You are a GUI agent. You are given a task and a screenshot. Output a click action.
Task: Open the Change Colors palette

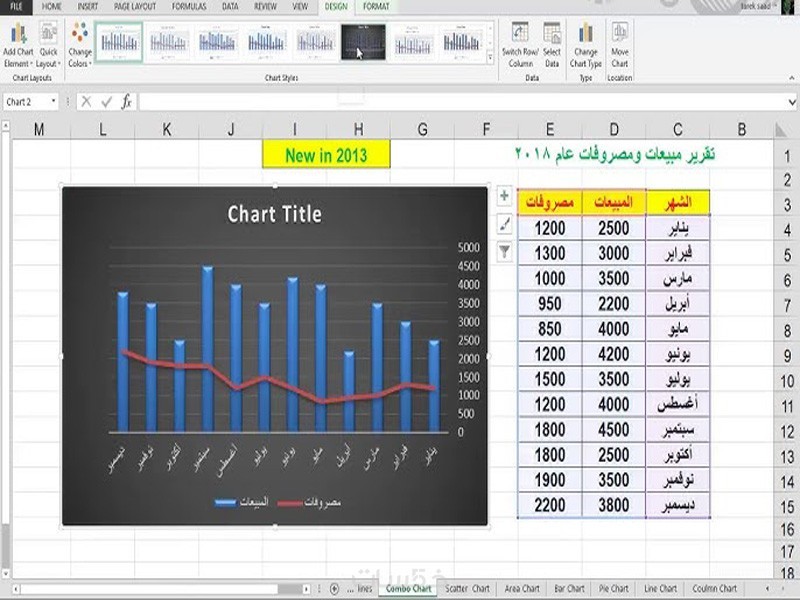pos(80,45)
